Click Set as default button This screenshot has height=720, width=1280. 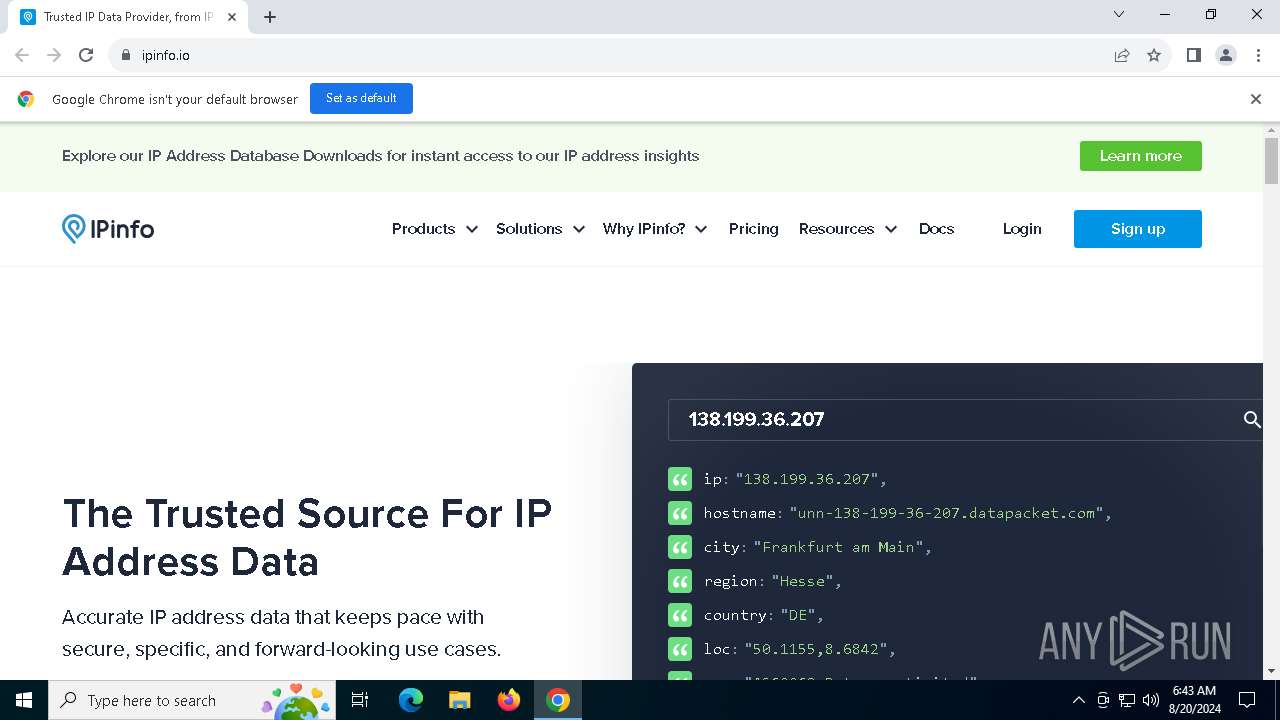tap(361, 99)
